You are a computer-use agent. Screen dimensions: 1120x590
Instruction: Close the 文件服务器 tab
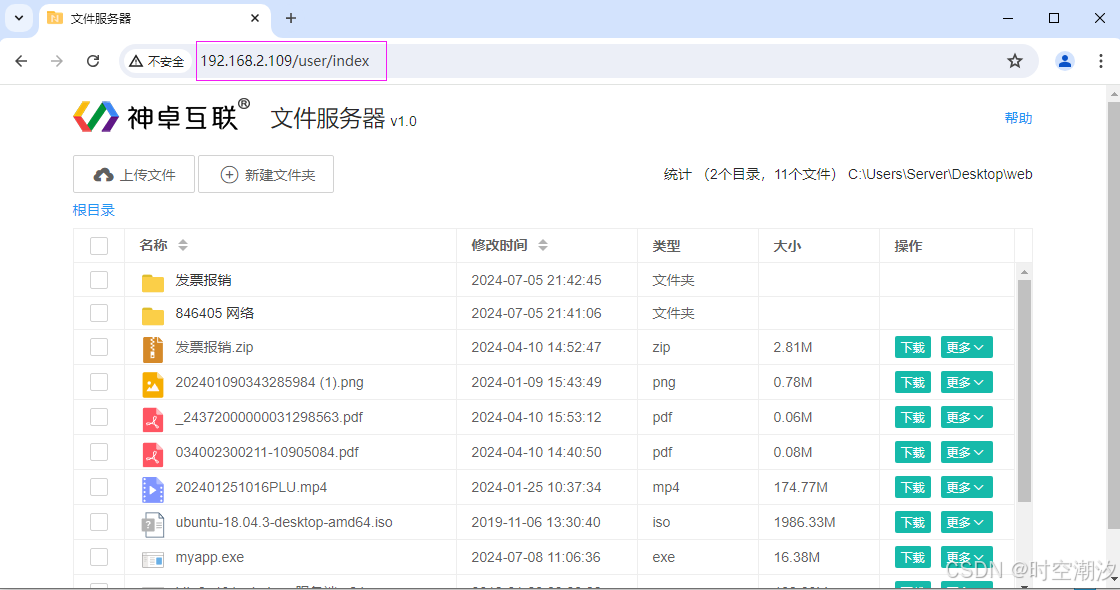(x=255, y=18)
